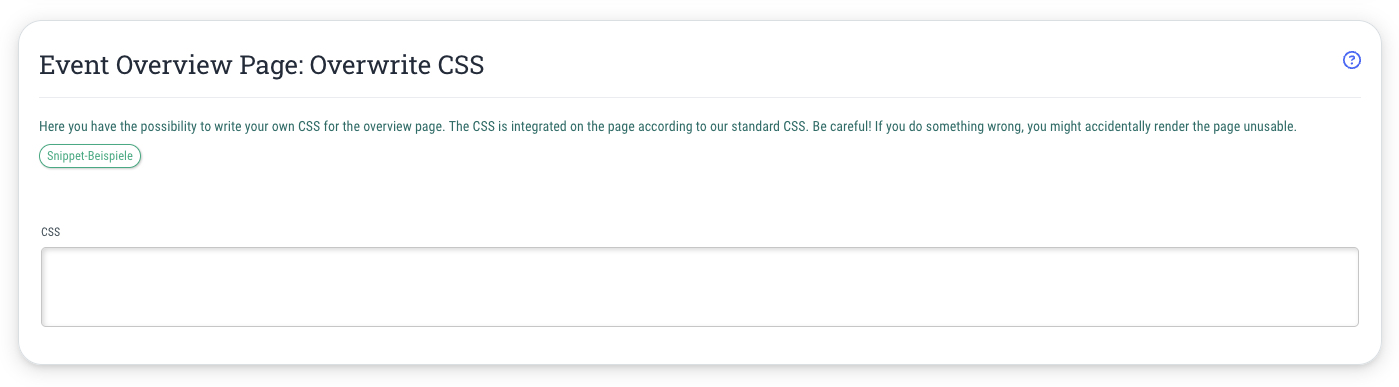Click the CSS field label
This screenshot has height=387, width=1399.
tap(50, 232)
